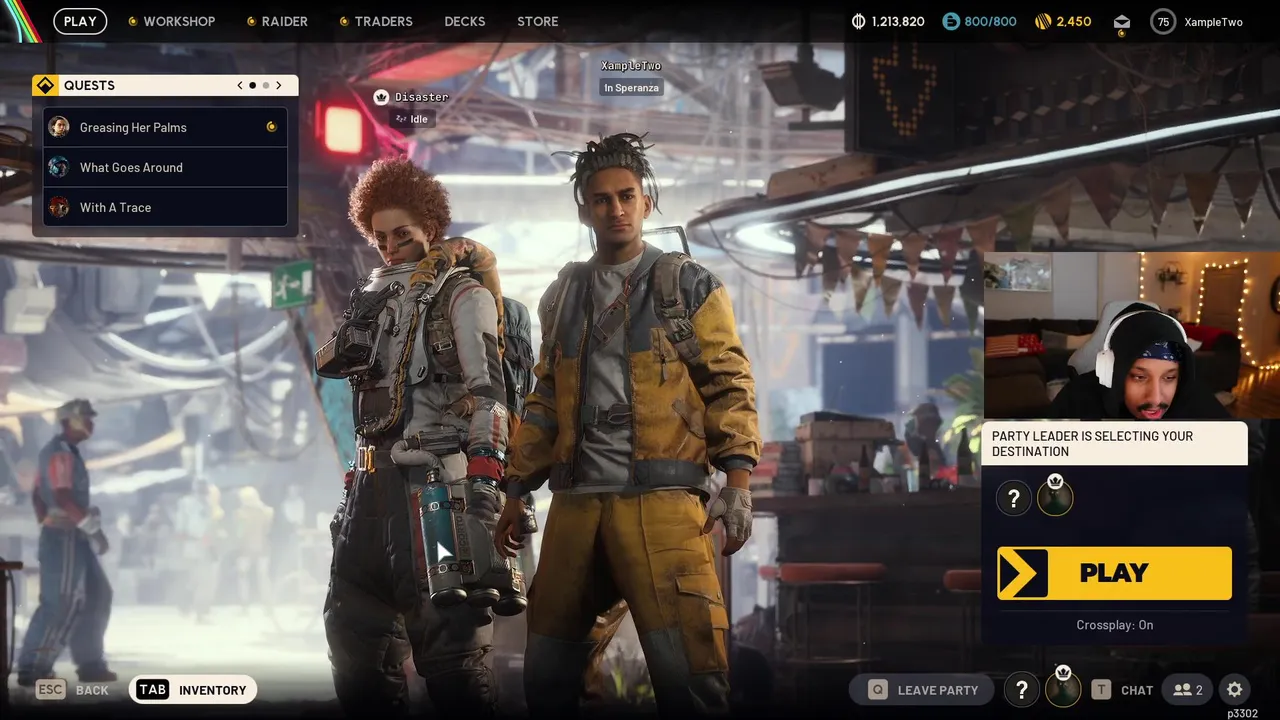Open the STORE tab

click(538, 21)
